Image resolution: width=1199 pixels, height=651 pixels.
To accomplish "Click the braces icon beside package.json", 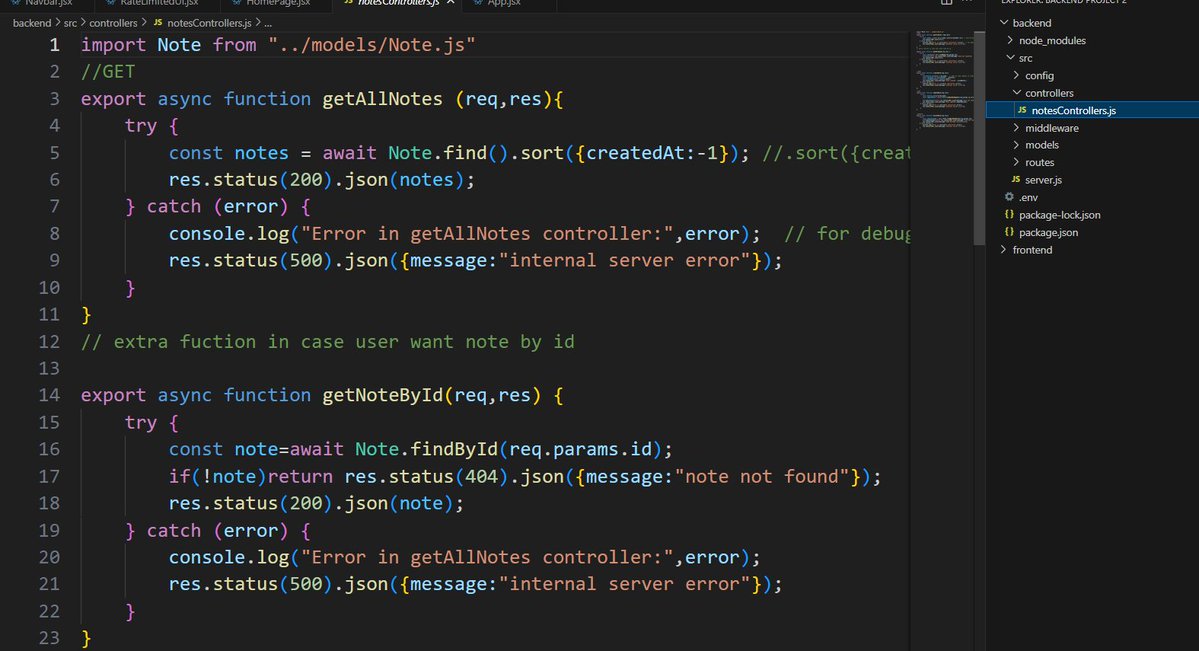I will point(1009,232).
